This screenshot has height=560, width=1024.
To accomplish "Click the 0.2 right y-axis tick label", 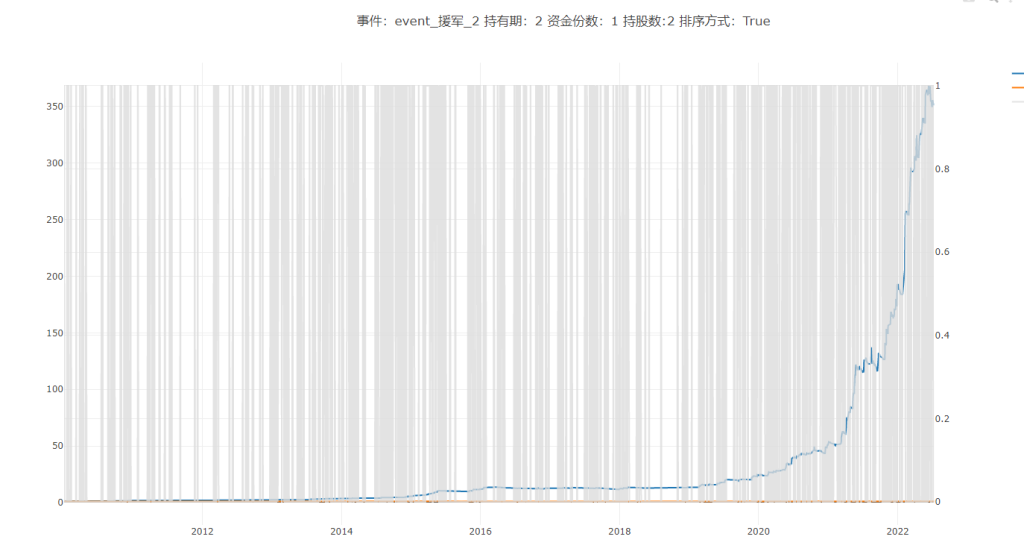I will tap(943, 418).
